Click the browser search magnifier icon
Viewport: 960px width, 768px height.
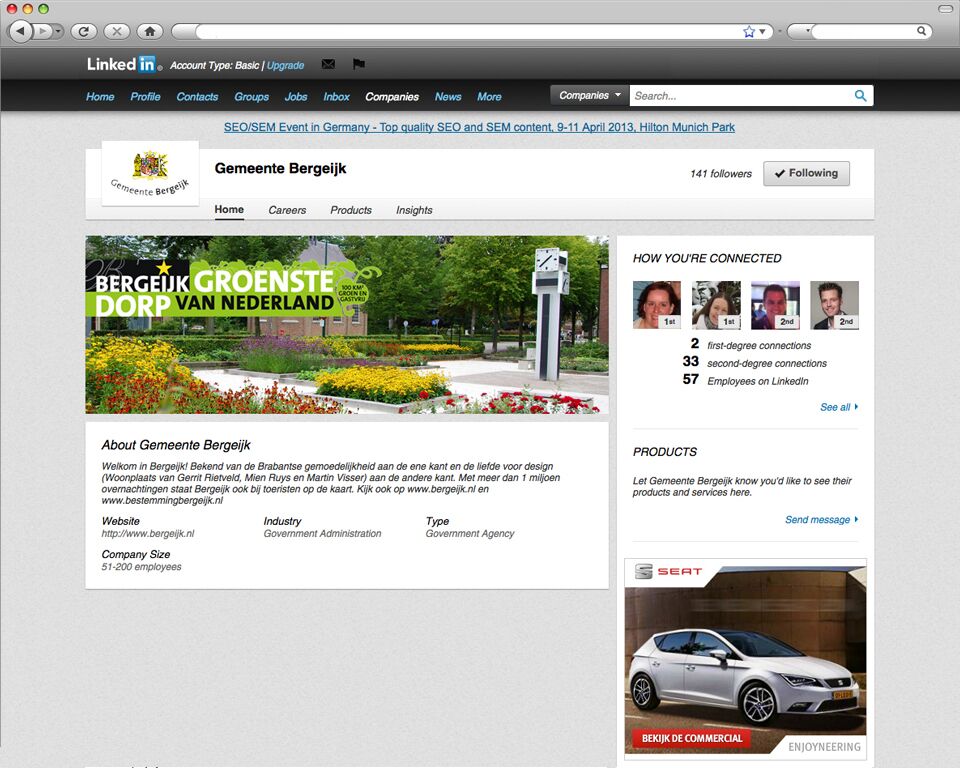point(921,31)
